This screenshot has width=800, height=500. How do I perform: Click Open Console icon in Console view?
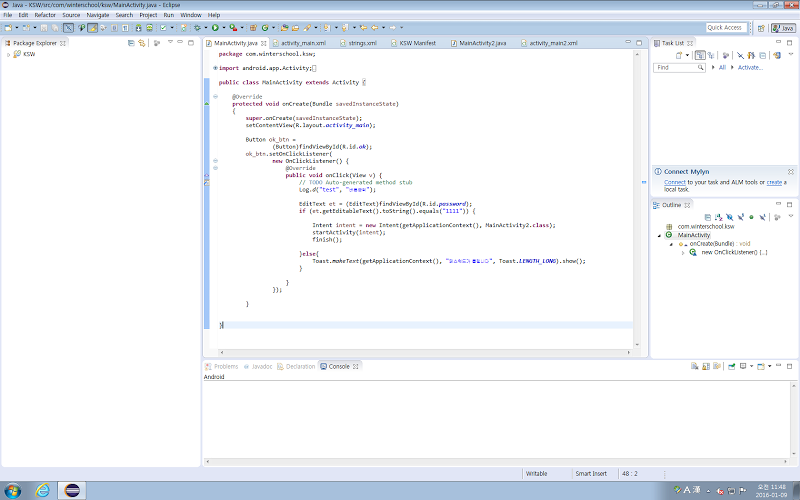pyautogui.click(x=761, y=366)
